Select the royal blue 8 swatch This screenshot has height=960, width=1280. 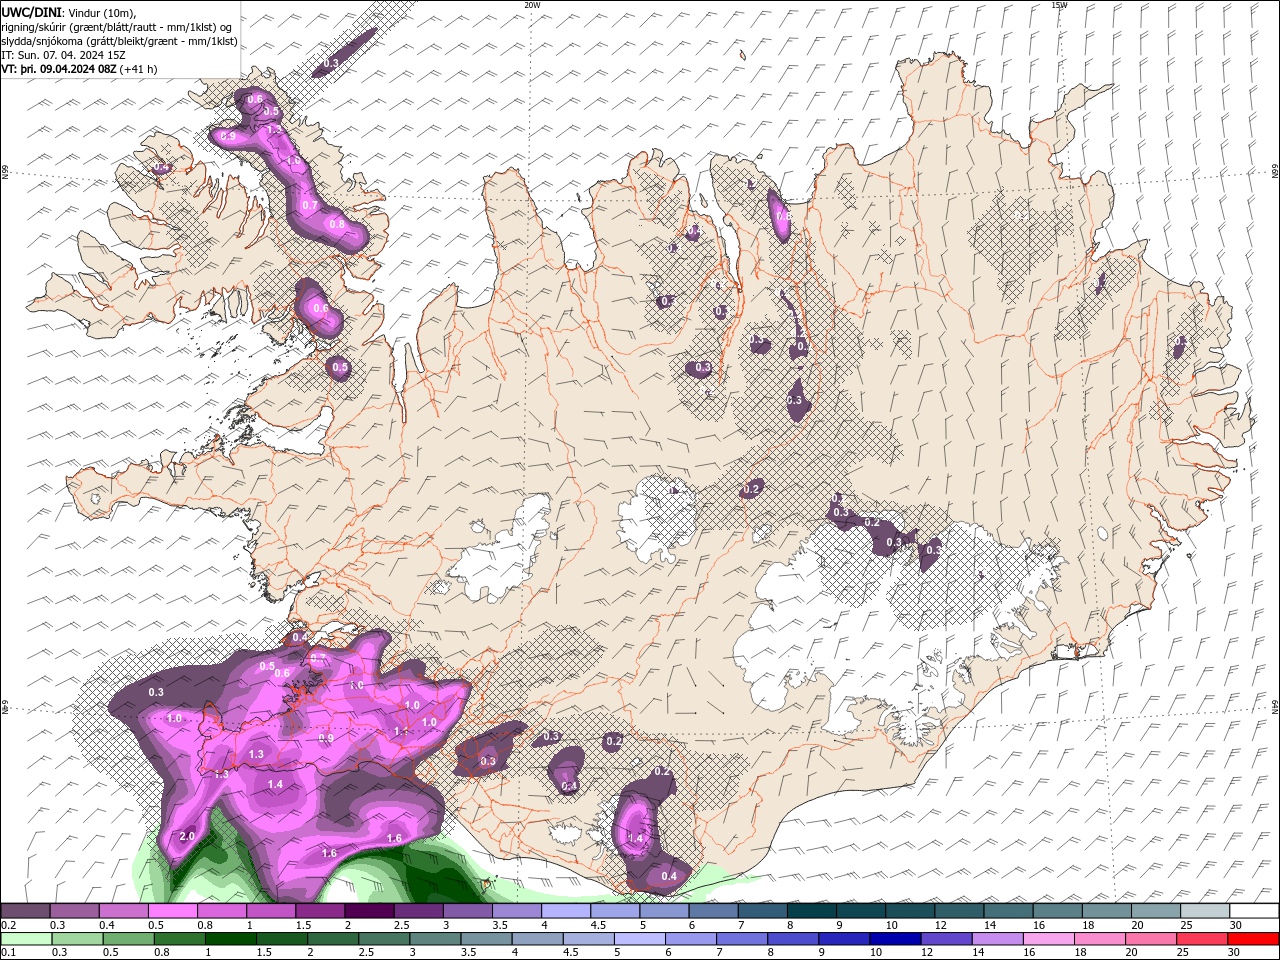coord(795,939)
